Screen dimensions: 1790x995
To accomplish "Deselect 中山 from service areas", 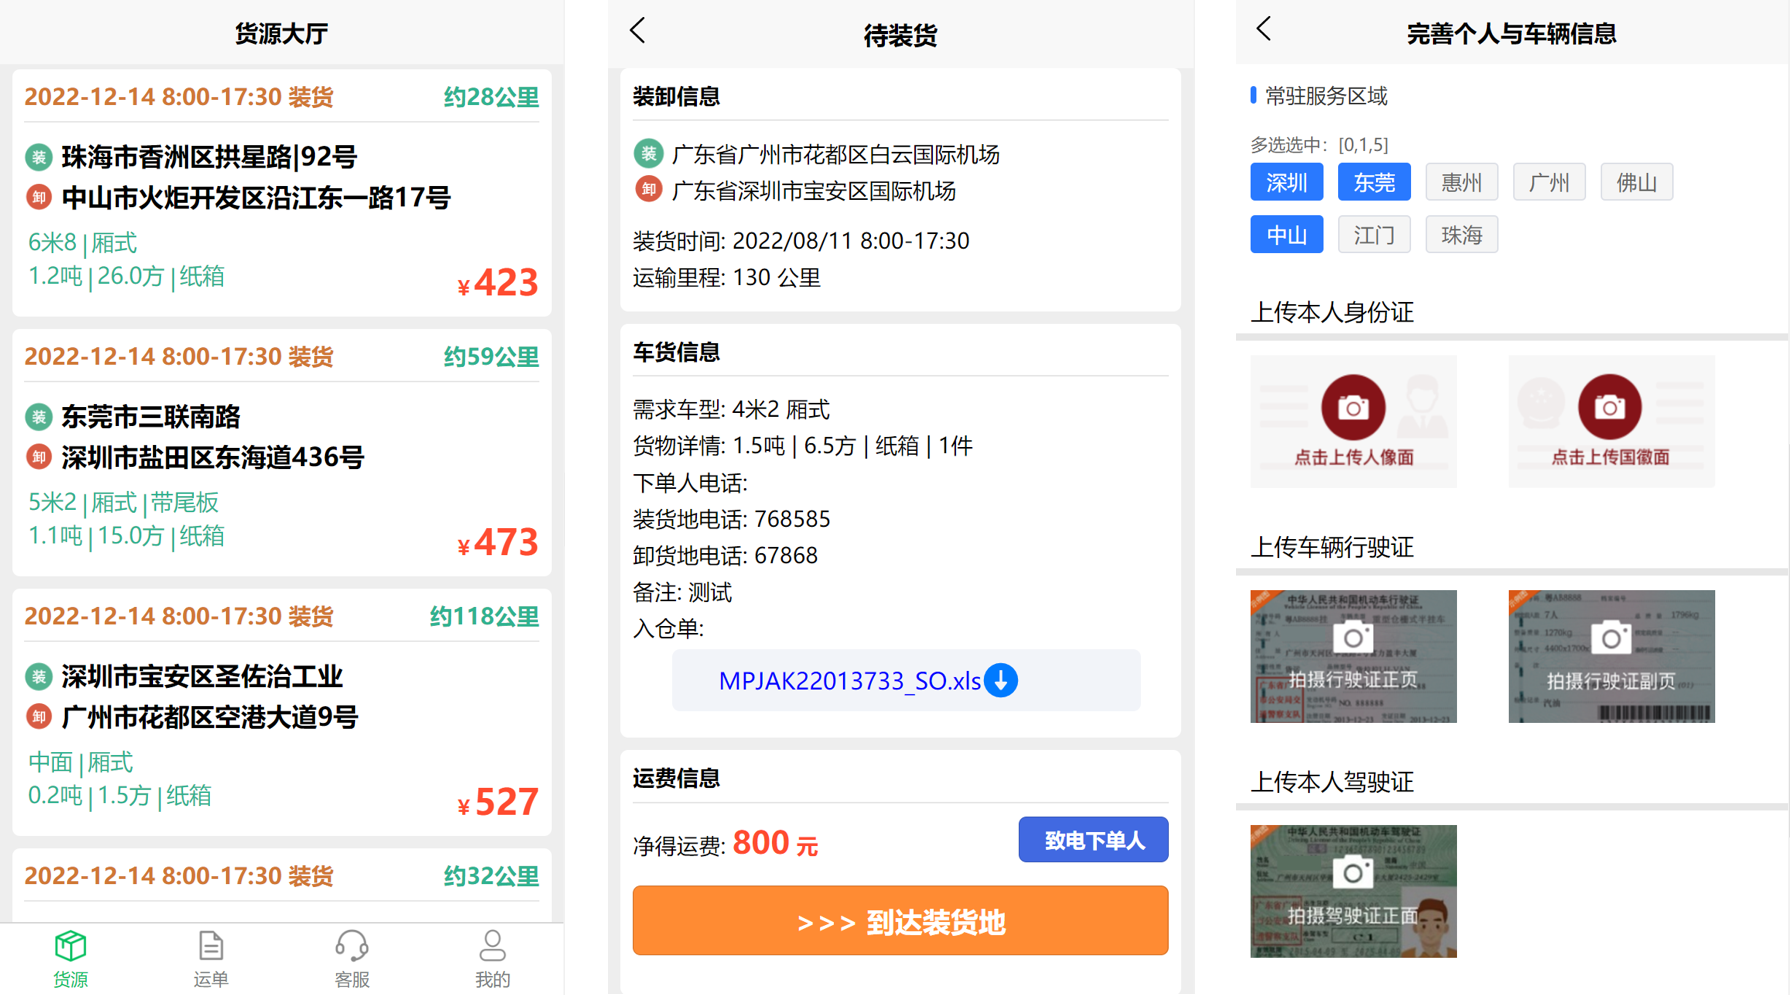I will (1287, 234).
